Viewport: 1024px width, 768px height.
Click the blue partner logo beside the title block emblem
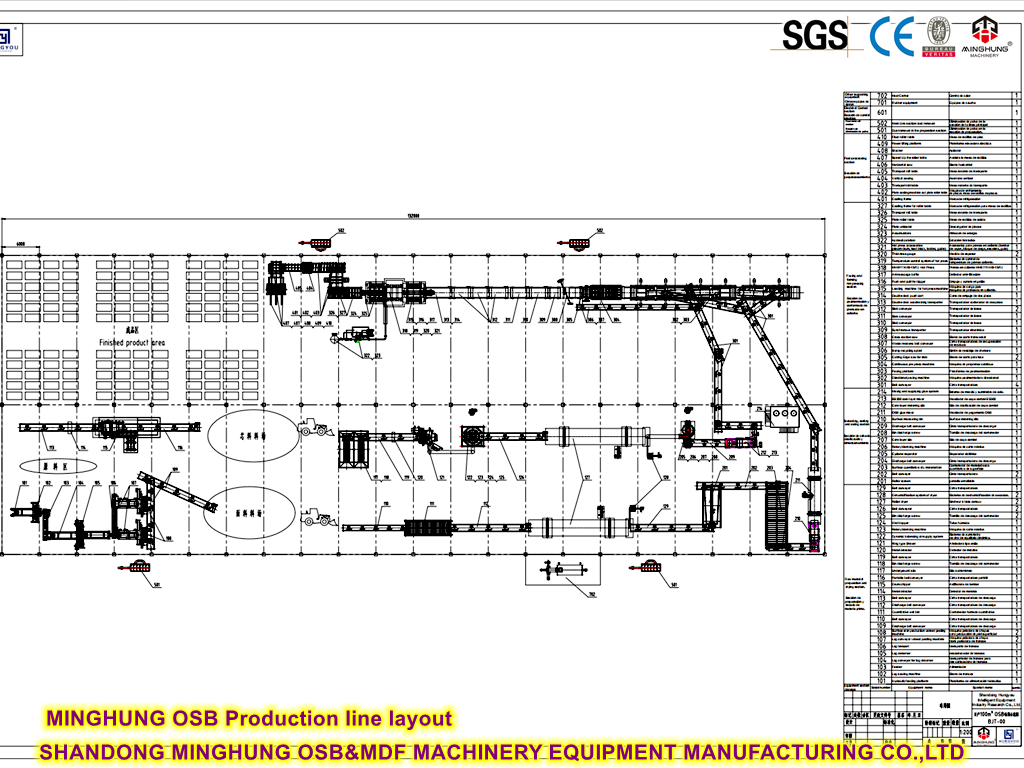(x=1009, y=733)
